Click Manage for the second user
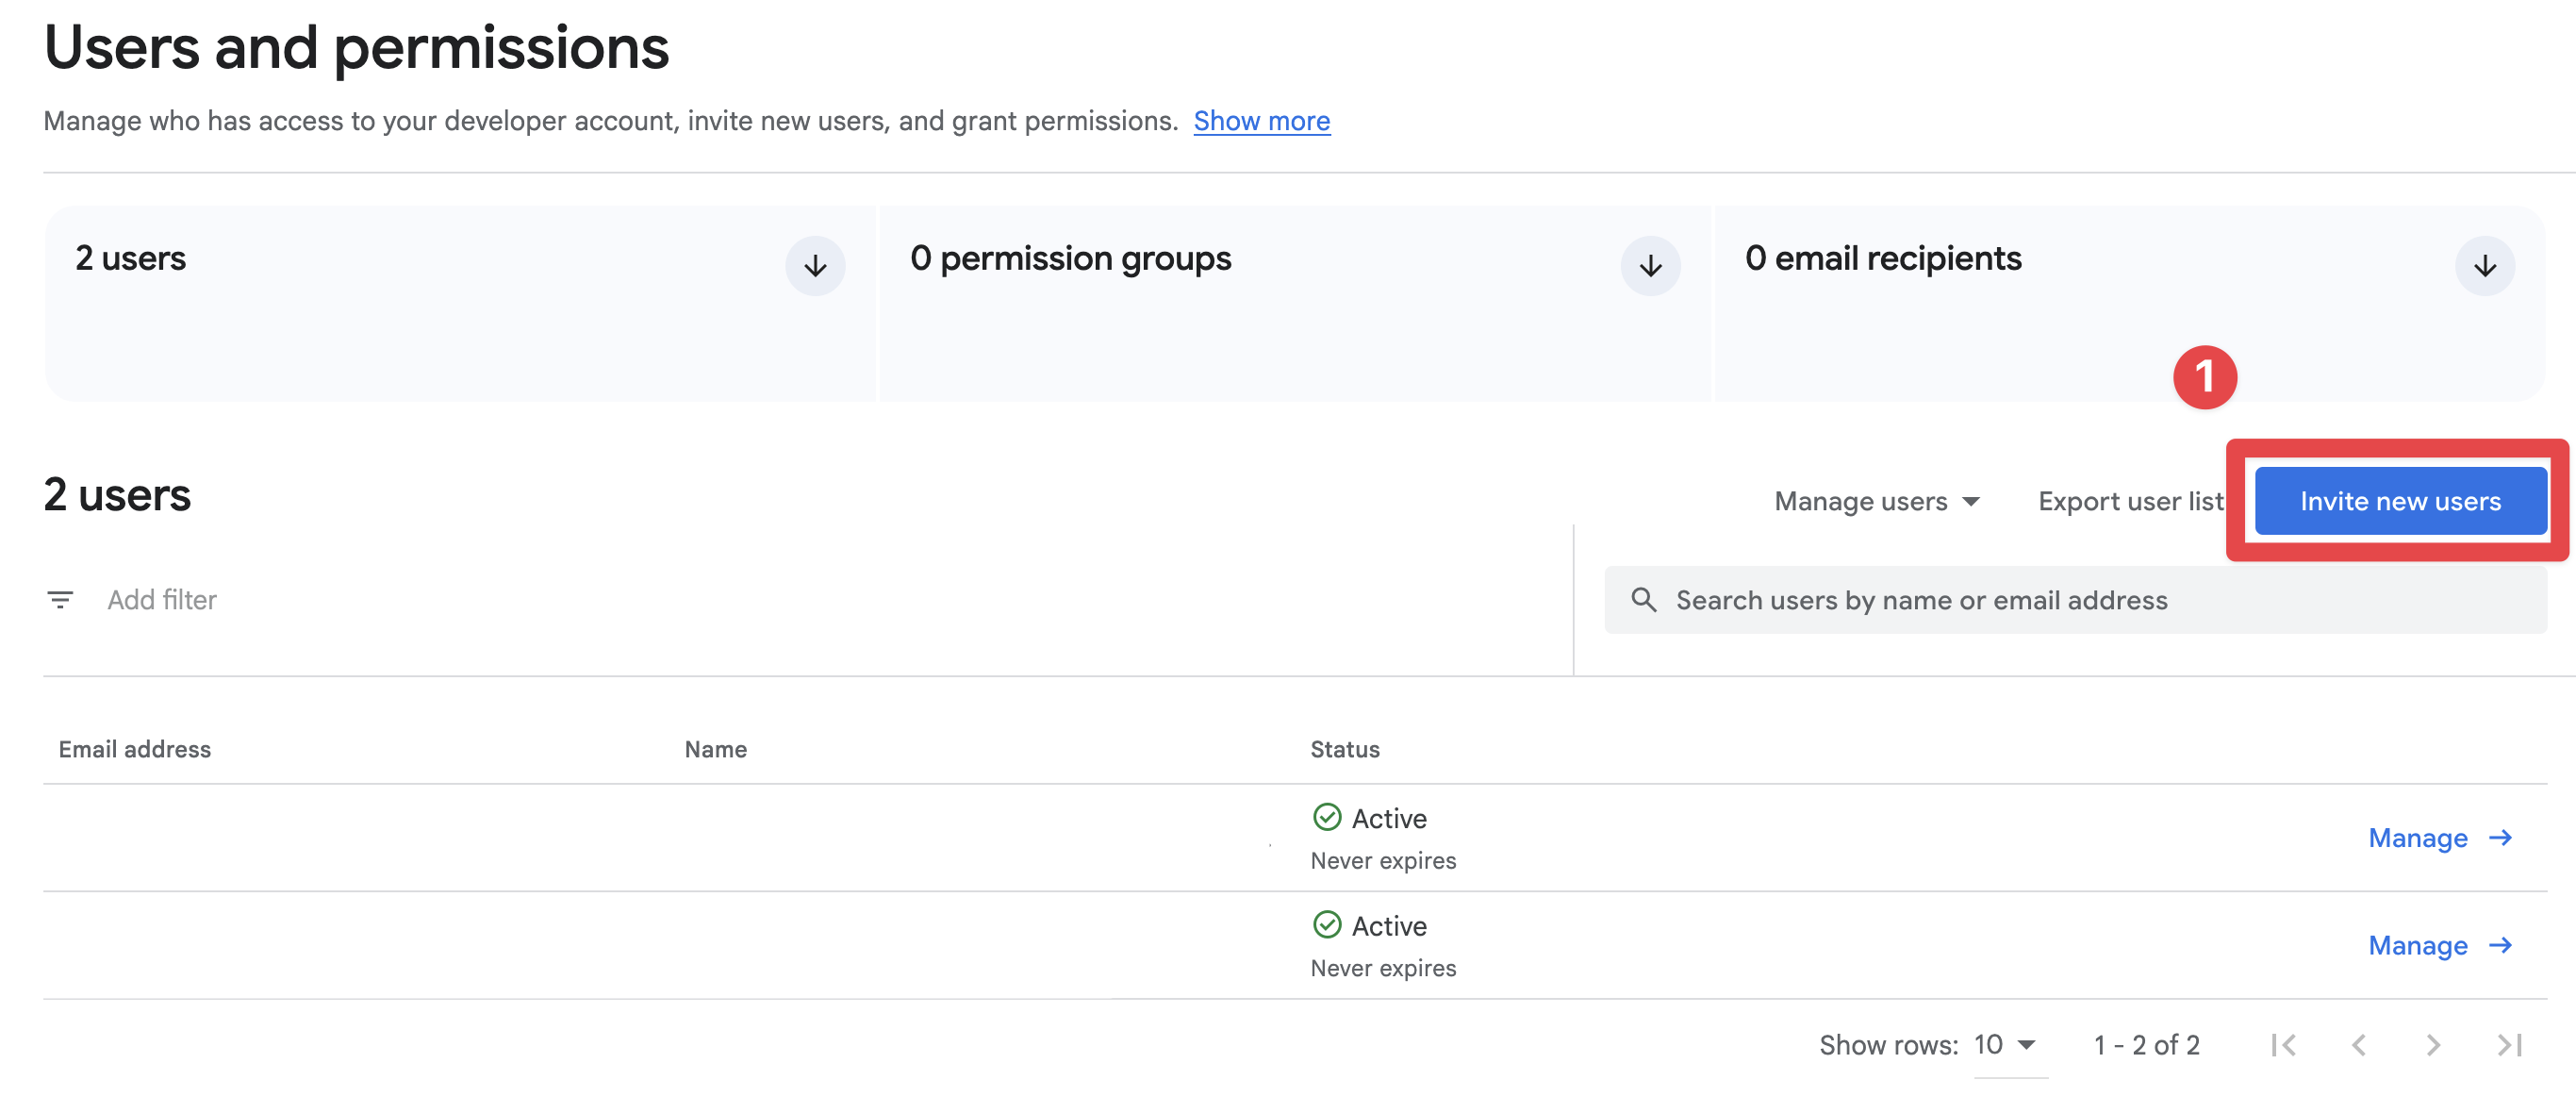The width and height of the screenshot is (2576, 1113). tap(2418, 945)
